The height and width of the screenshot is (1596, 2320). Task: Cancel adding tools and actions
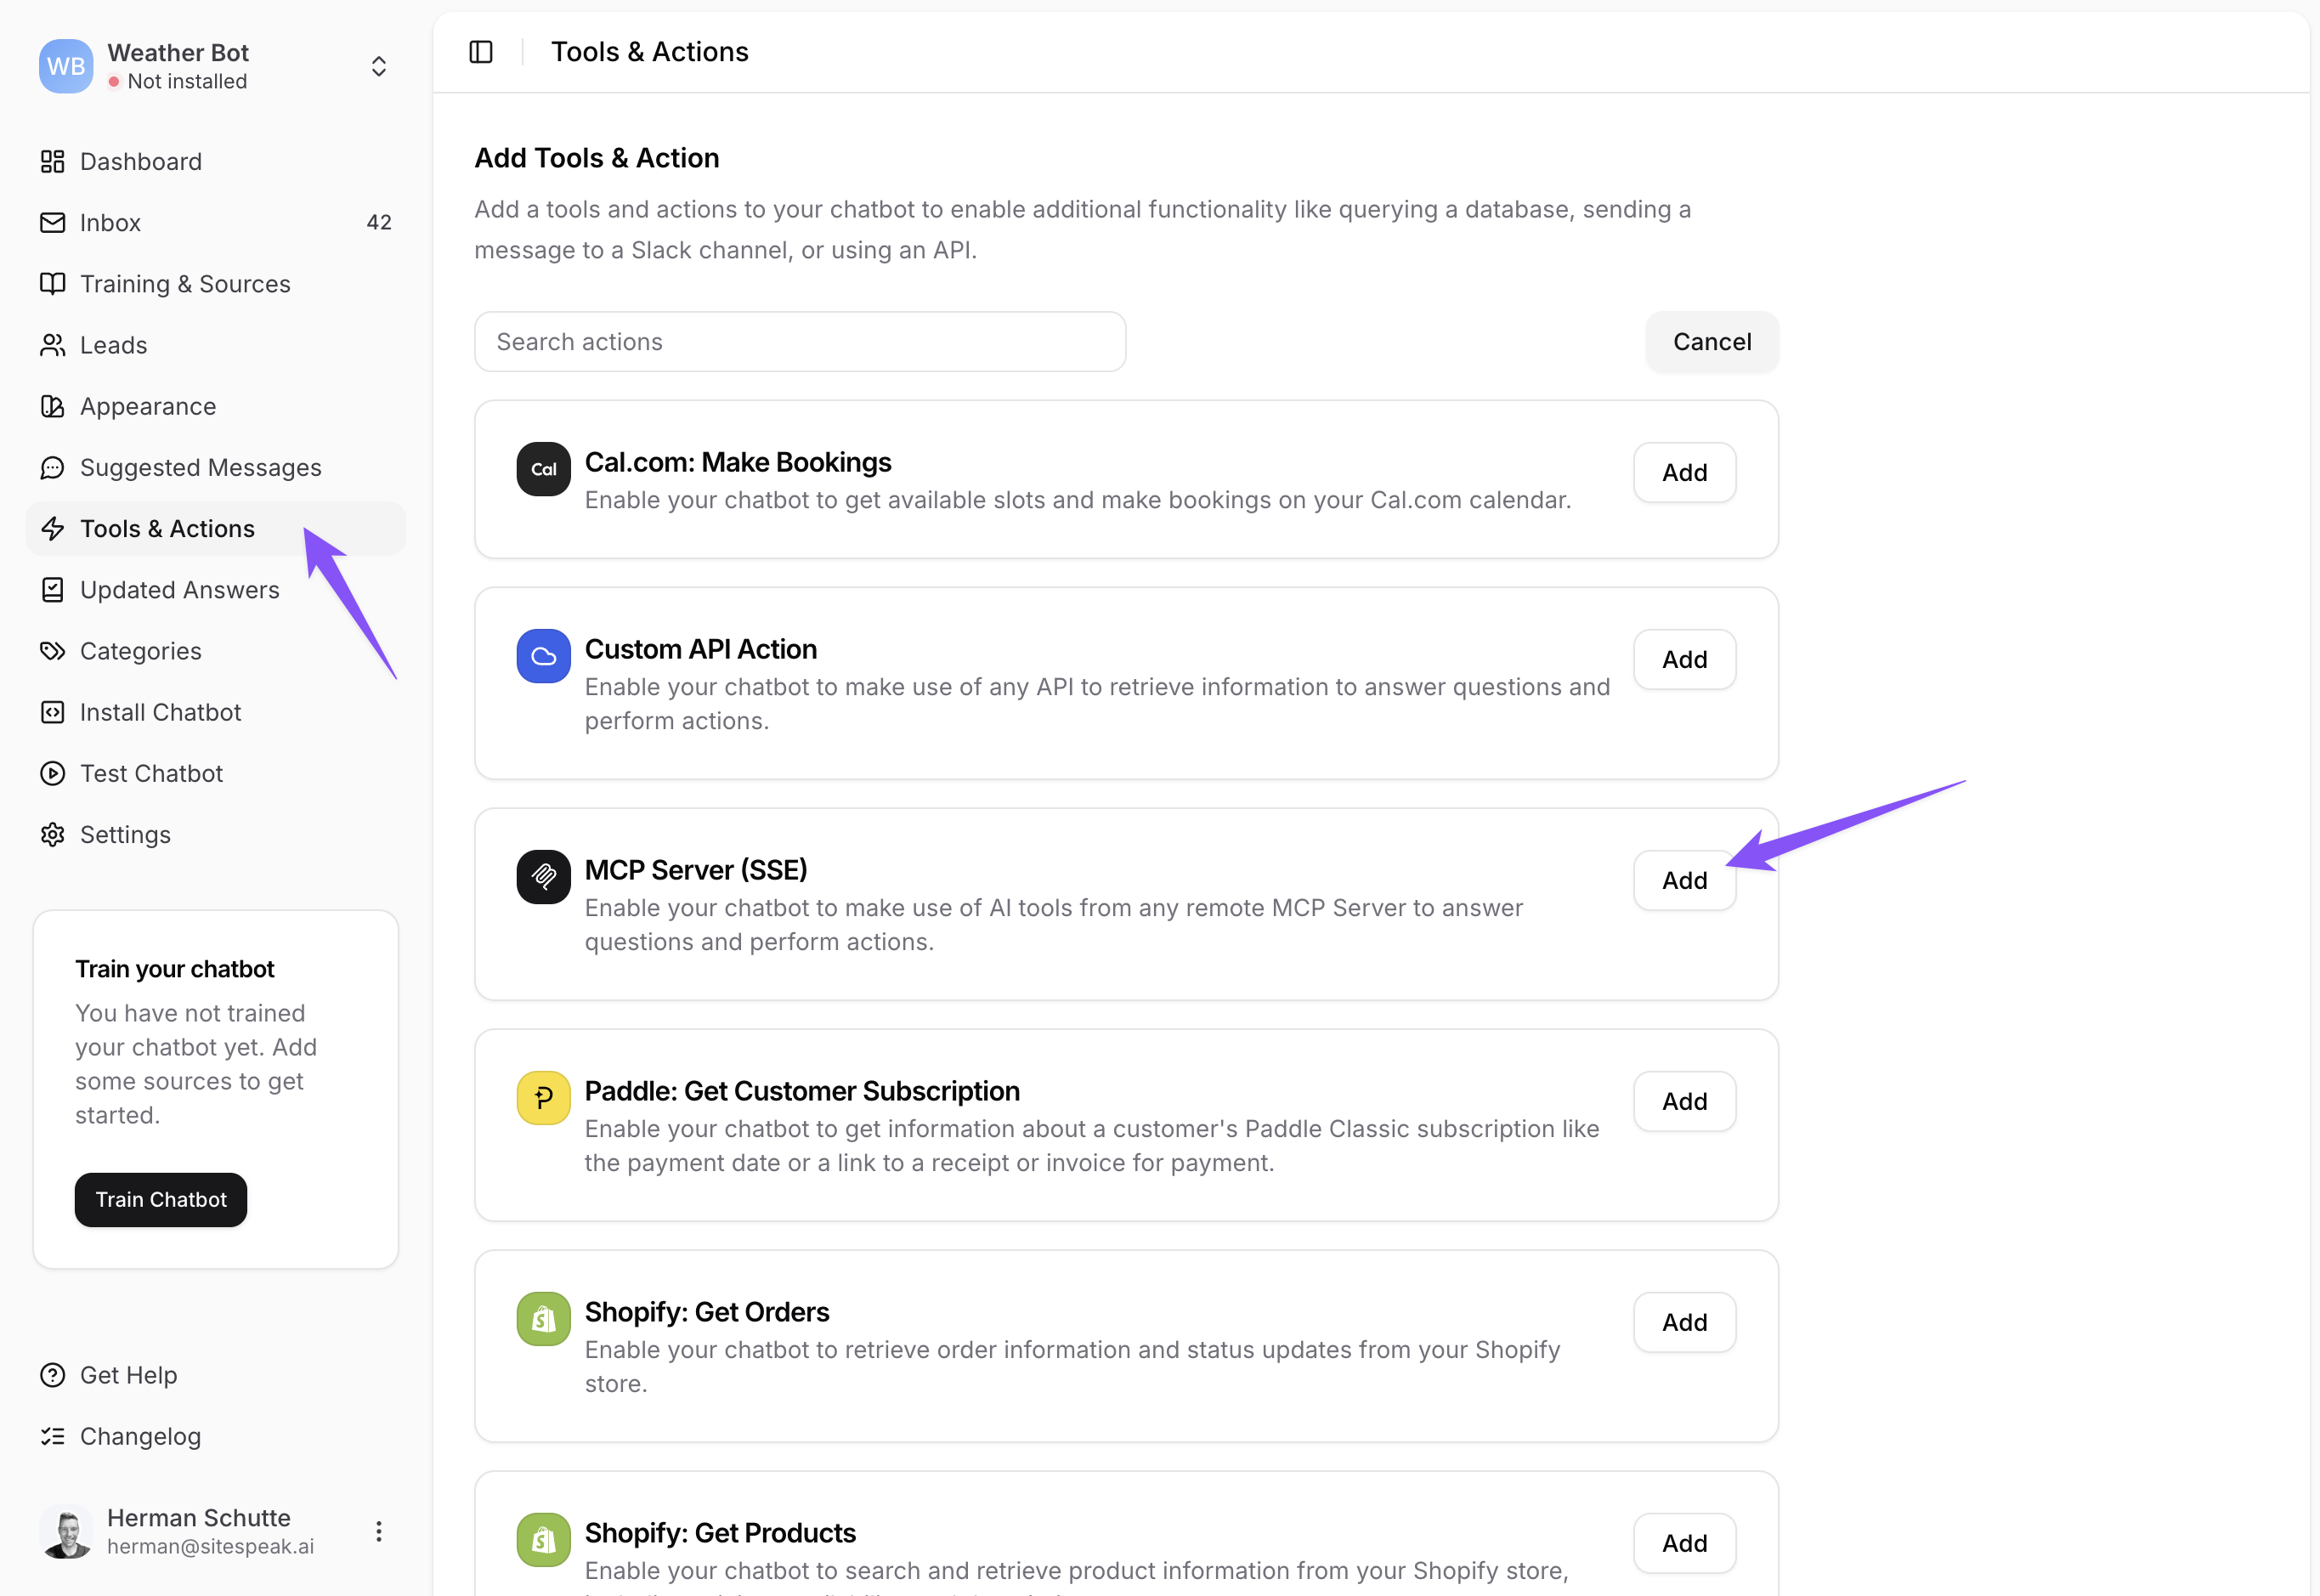(1711, 342)
